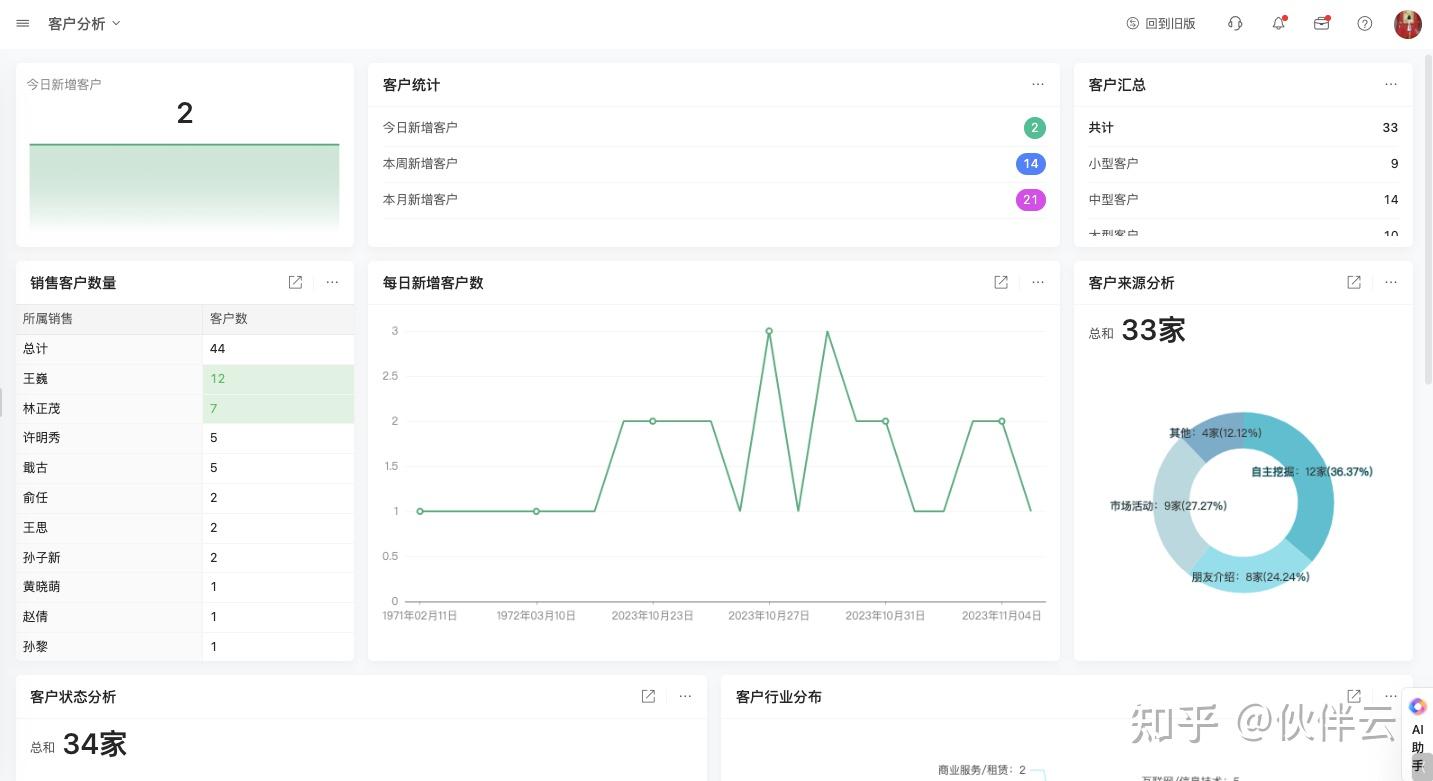The width and height of the screenshot is (1433, 781).
Task: Click the 共计 row in 客户汇总
Action: [1243, 128]
